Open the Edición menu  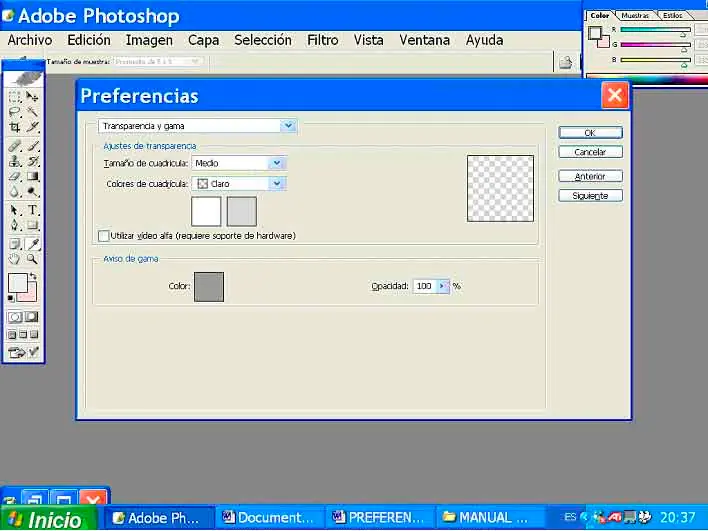coord(89,40)
